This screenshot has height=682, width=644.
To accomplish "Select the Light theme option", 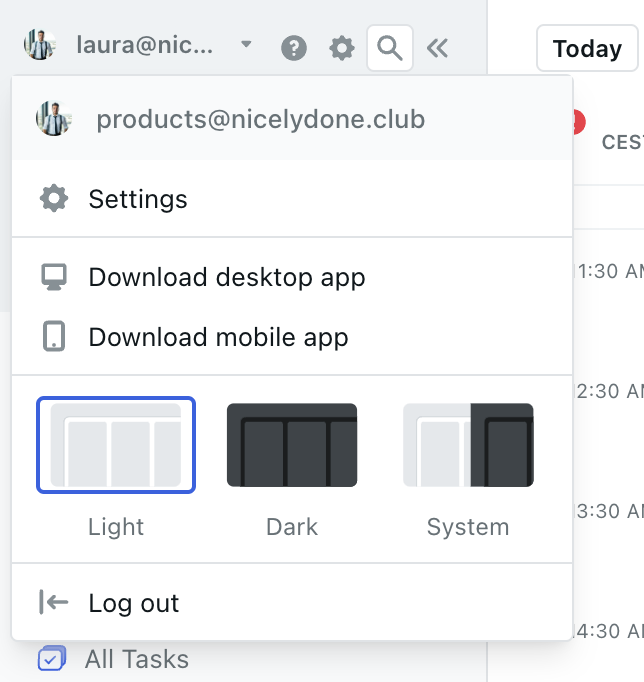I will [x=116, y=445].
